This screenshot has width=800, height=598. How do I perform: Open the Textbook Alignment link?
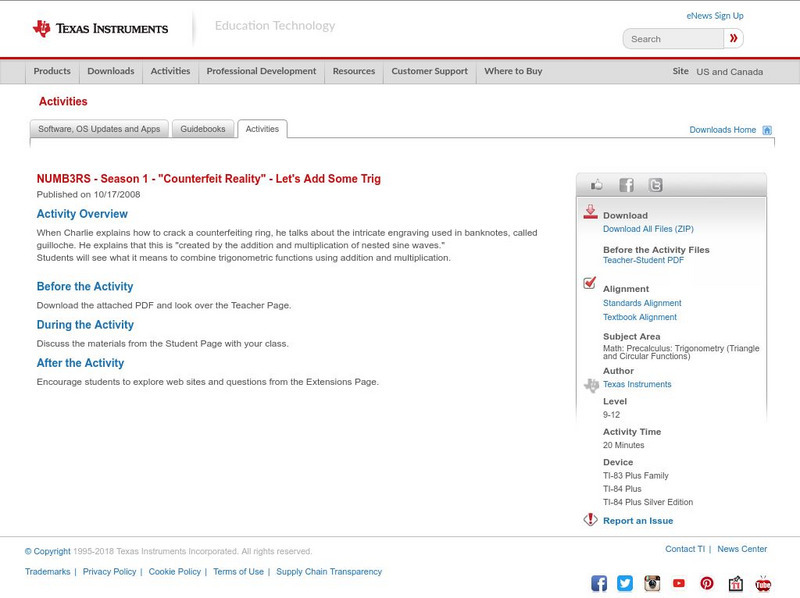pyautogui.click(x=640, y=317)
